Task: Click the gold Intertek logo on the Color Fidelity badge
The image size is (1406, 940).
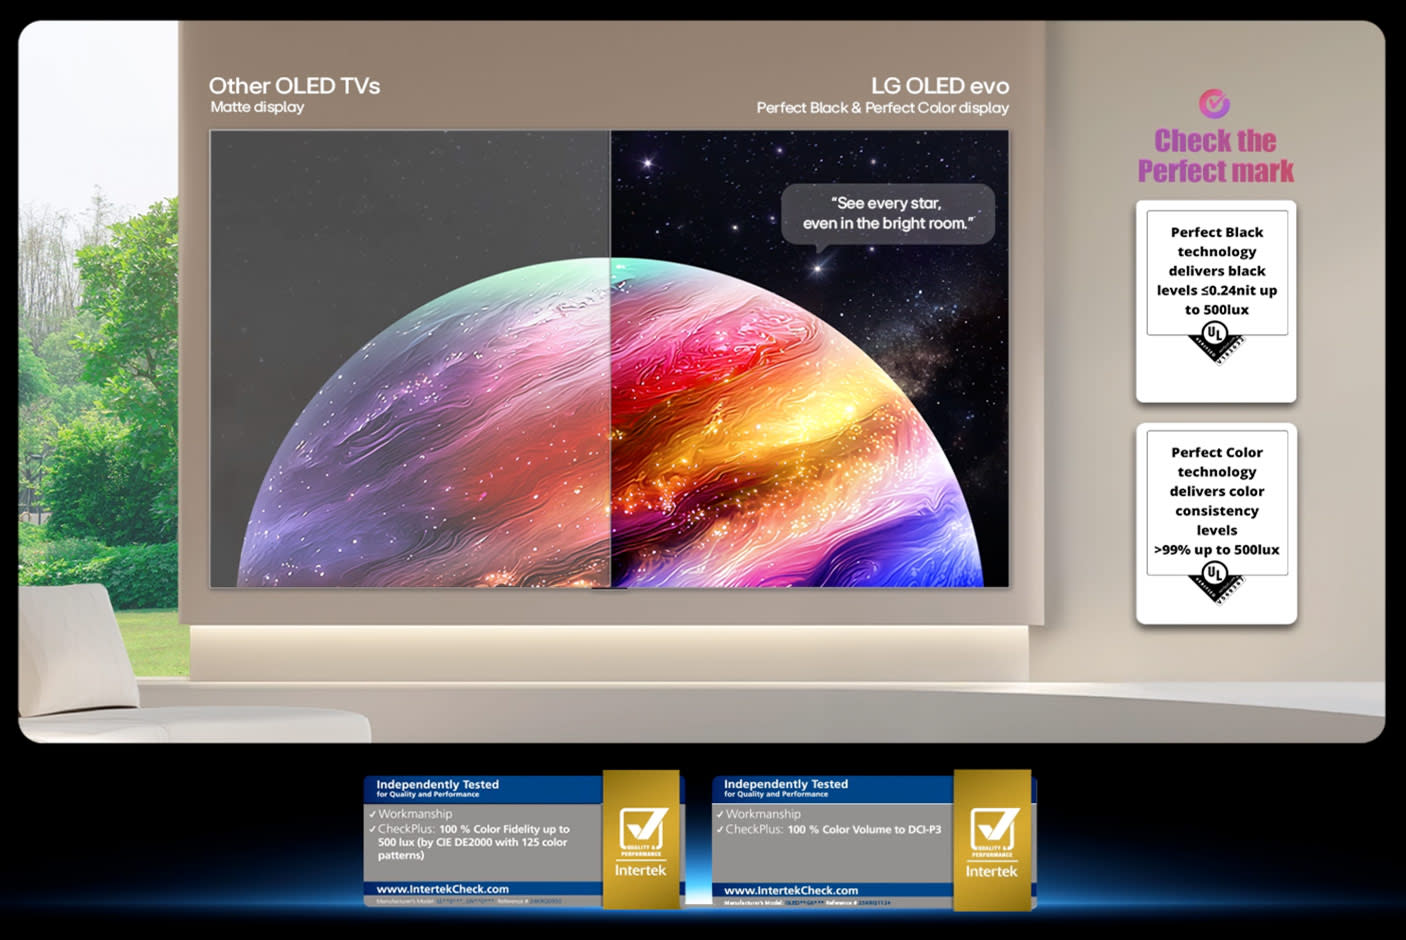Action: point(641,839)
